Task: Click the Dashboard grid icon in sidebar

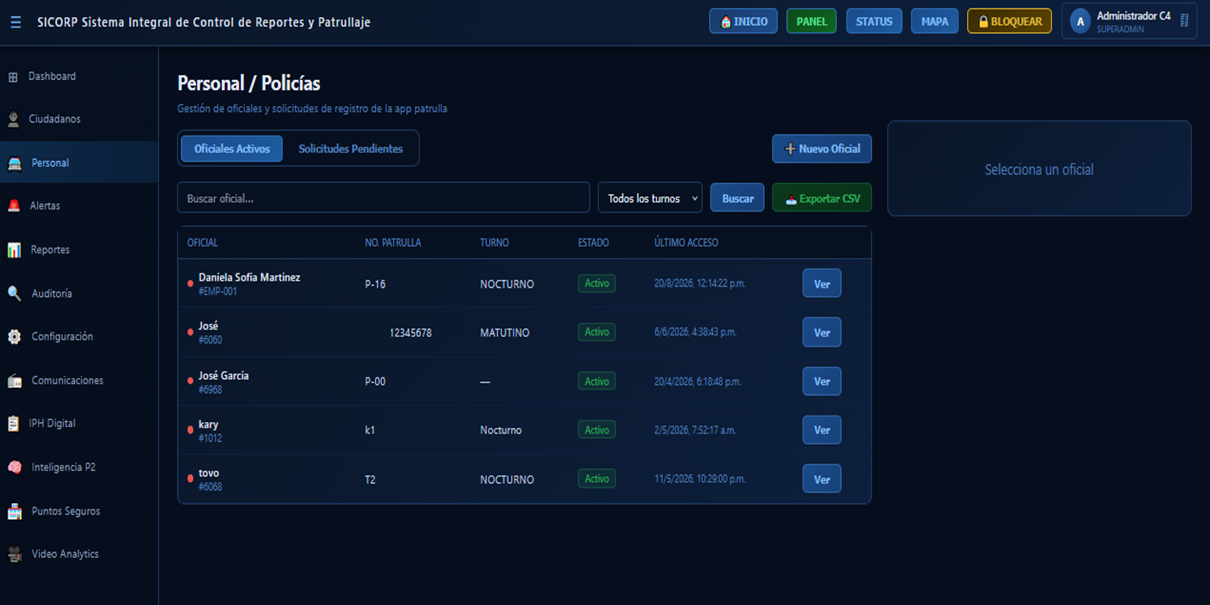Action: click(13, 77)
